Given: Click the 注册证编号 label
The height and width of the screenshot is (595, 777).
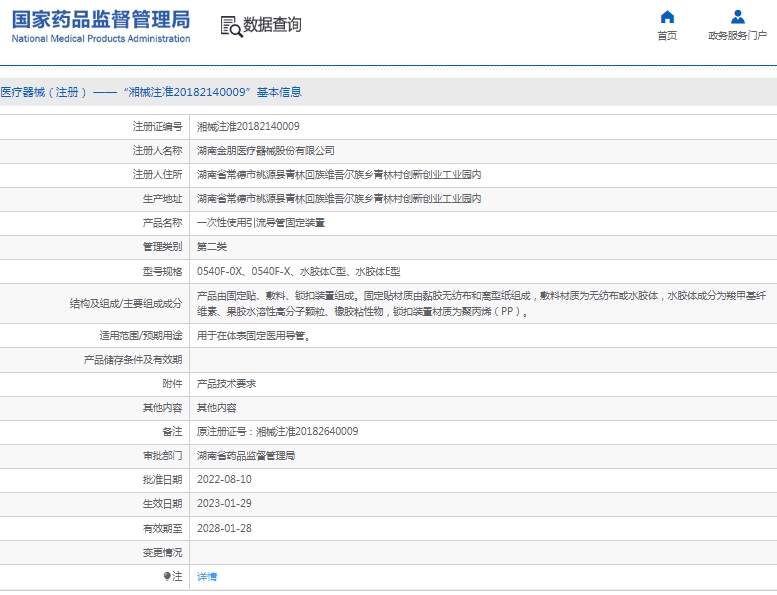Looking at the screenshot, I should [158, 127].
